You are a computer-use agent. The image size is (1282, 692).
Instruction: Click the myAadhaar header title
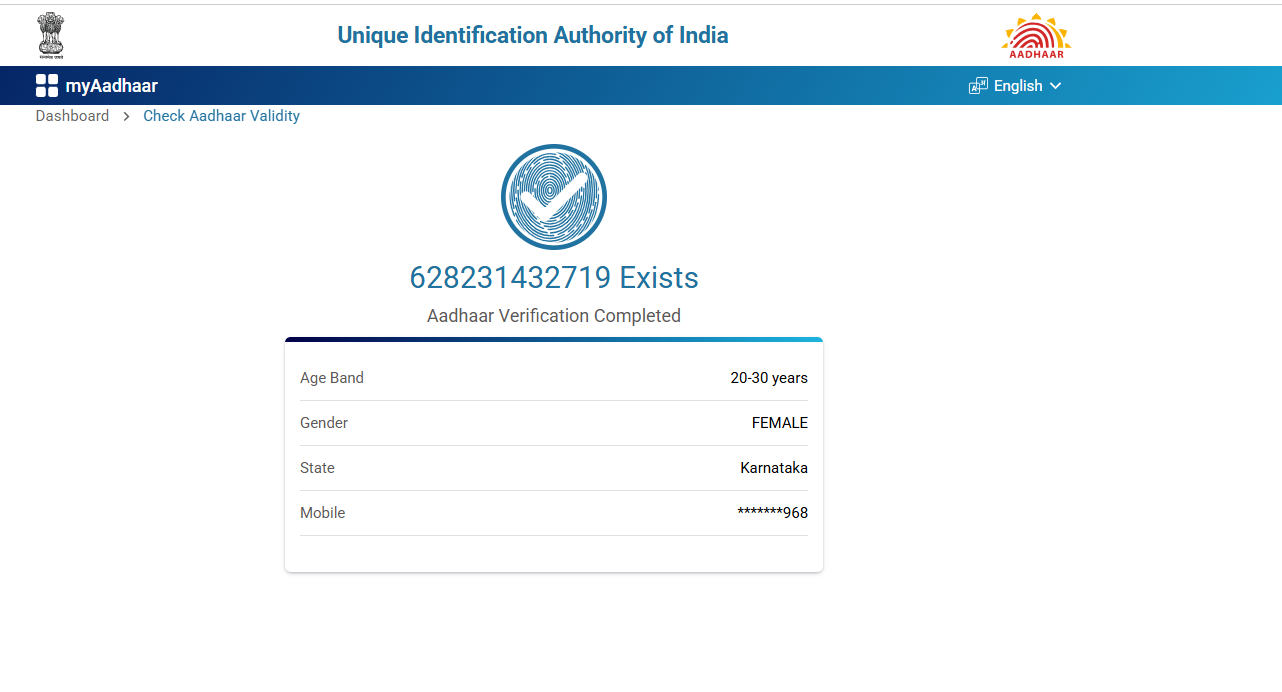point(112,86)
